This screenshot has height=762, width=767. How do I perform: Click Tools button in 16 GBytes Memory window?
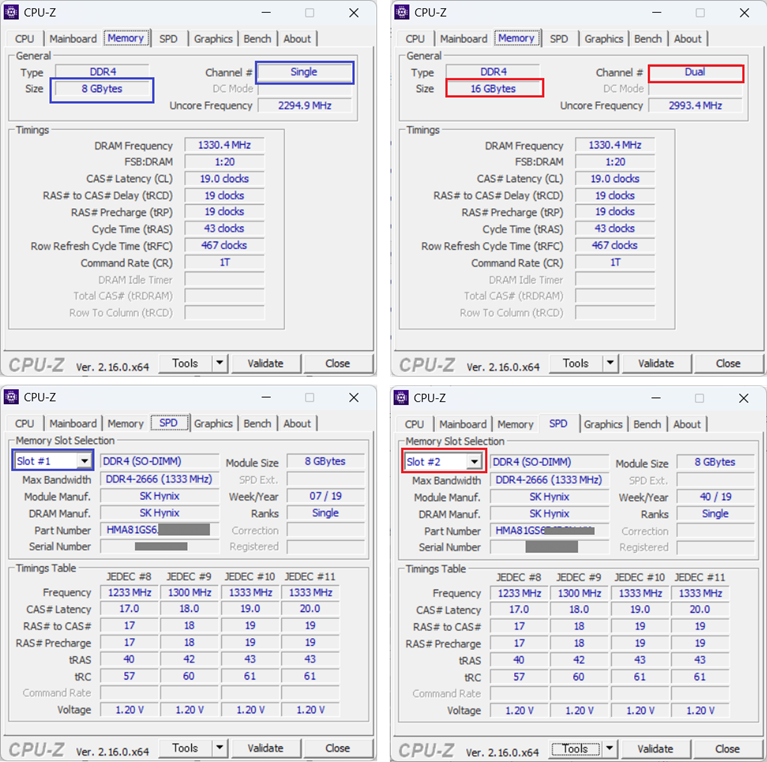(x=576, y=363)
